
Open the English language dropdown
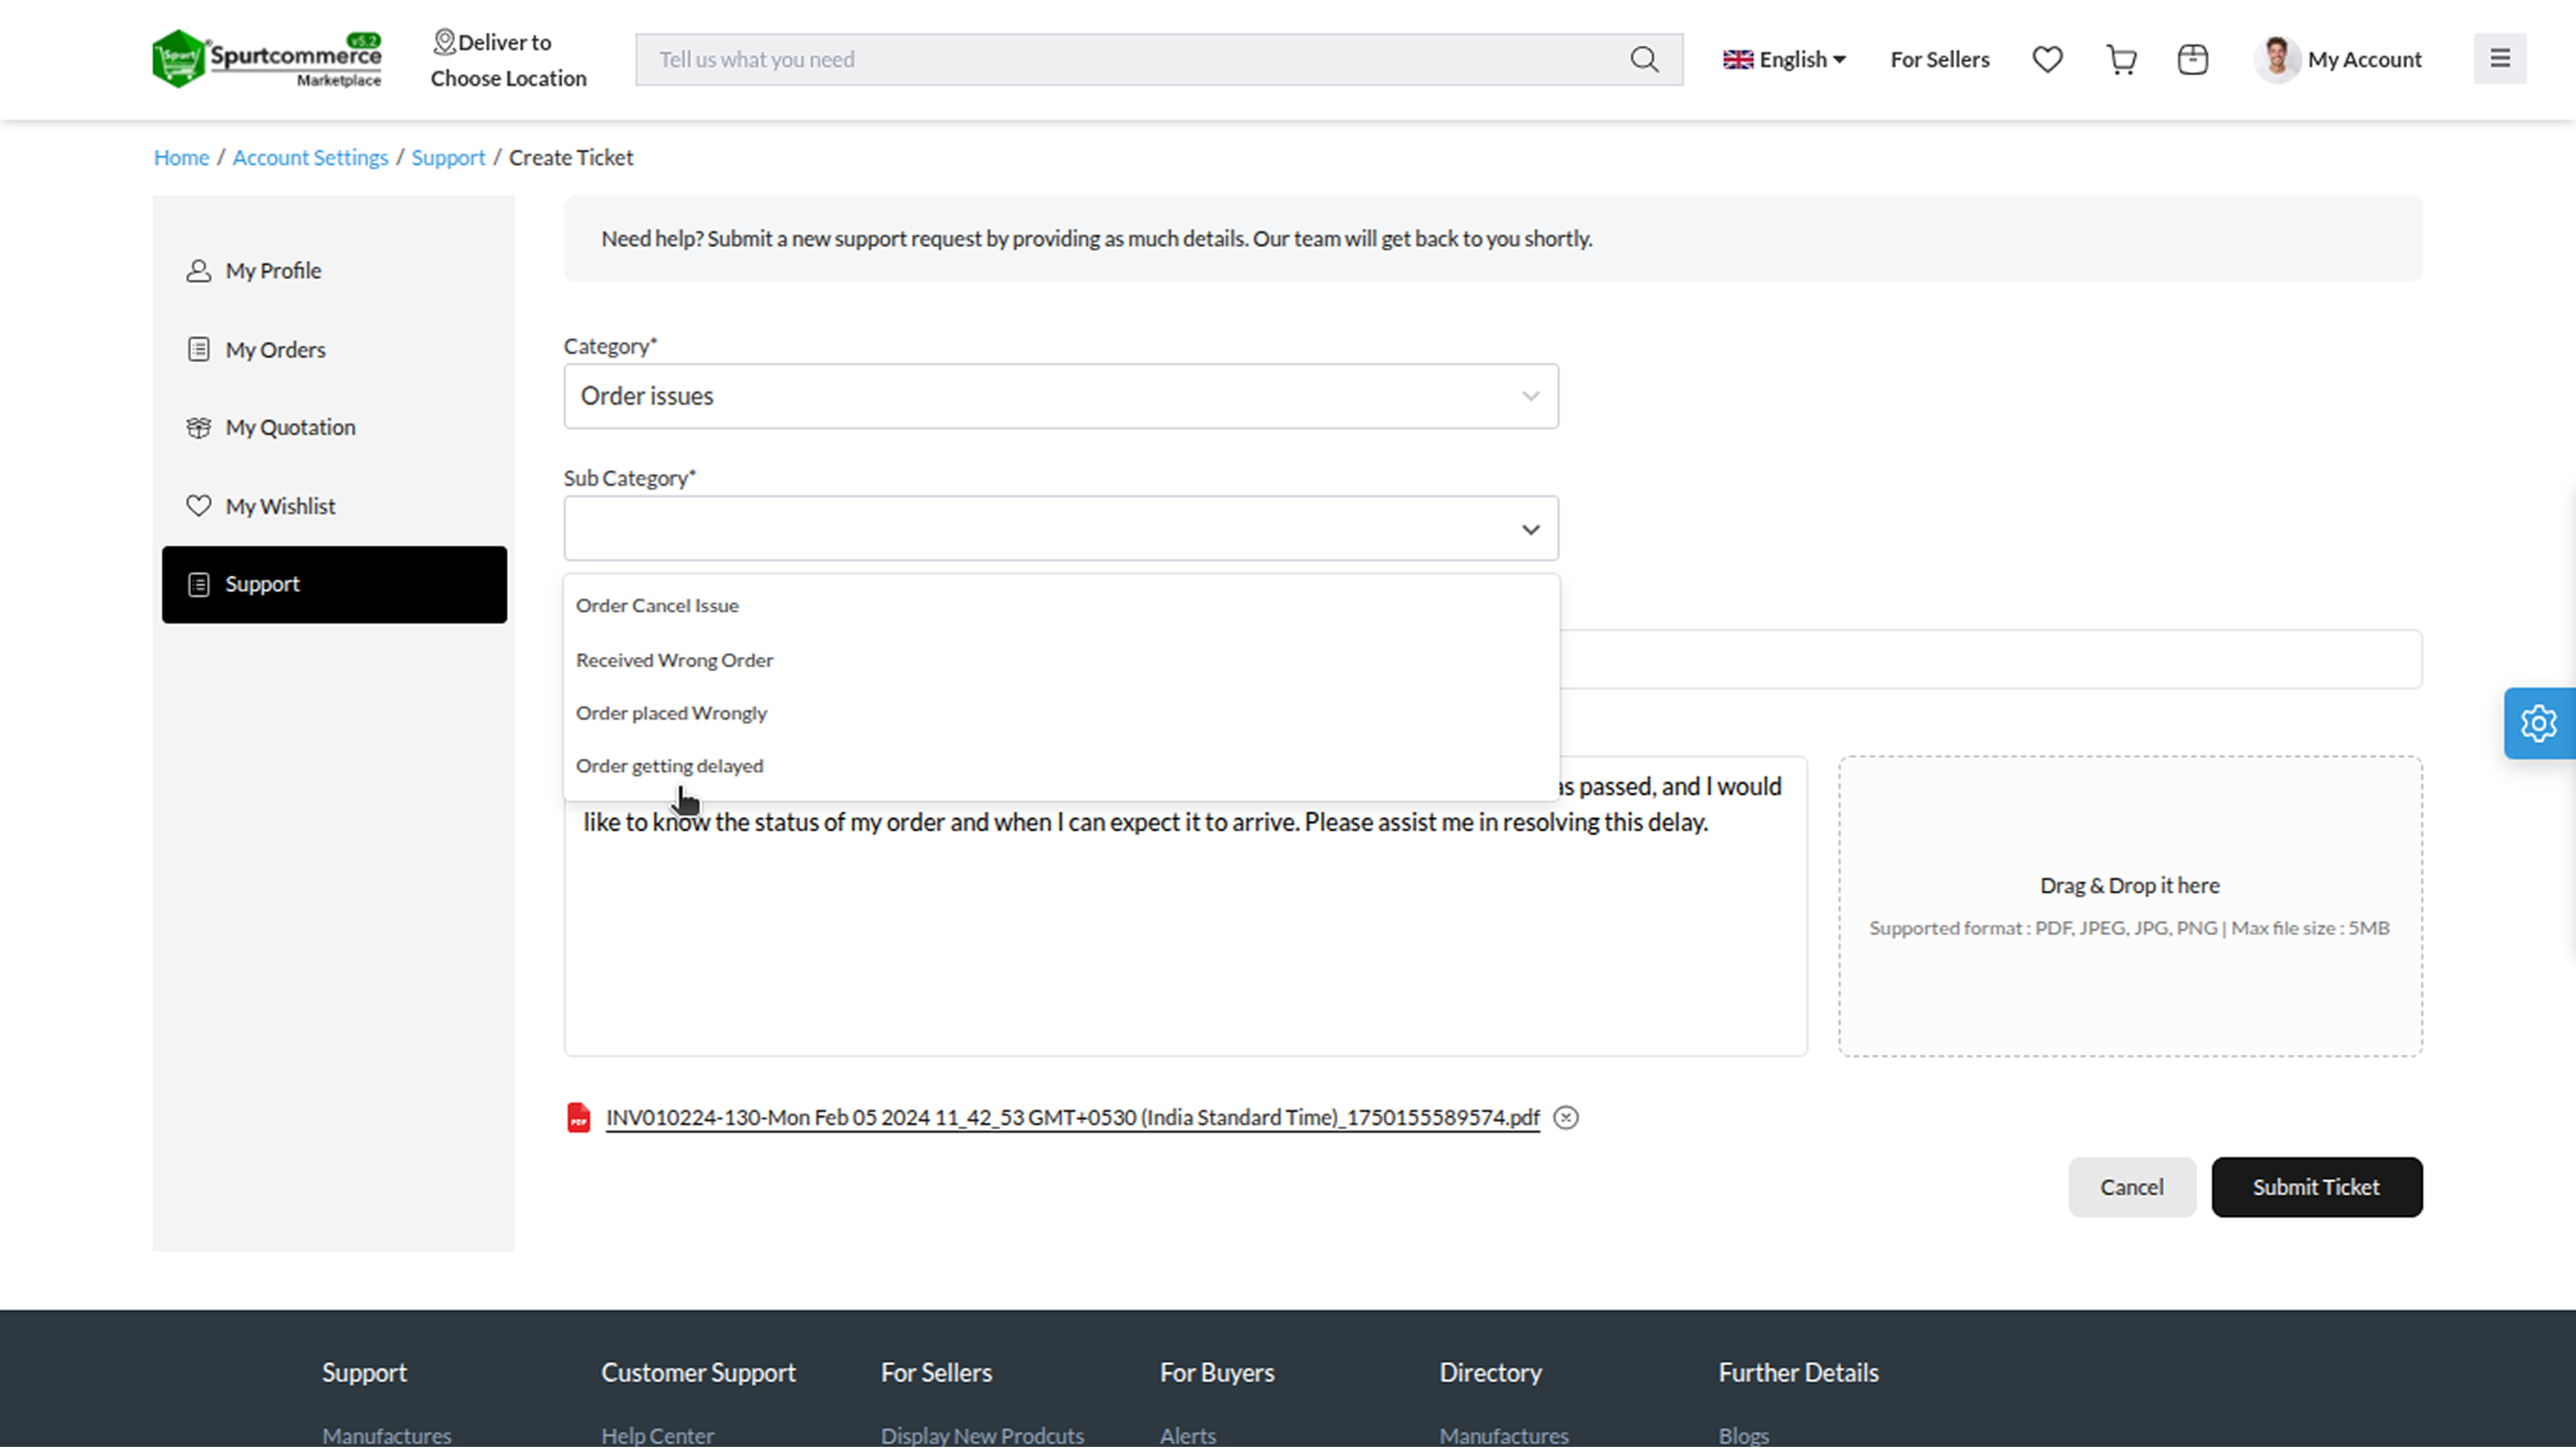point(1784,59)
